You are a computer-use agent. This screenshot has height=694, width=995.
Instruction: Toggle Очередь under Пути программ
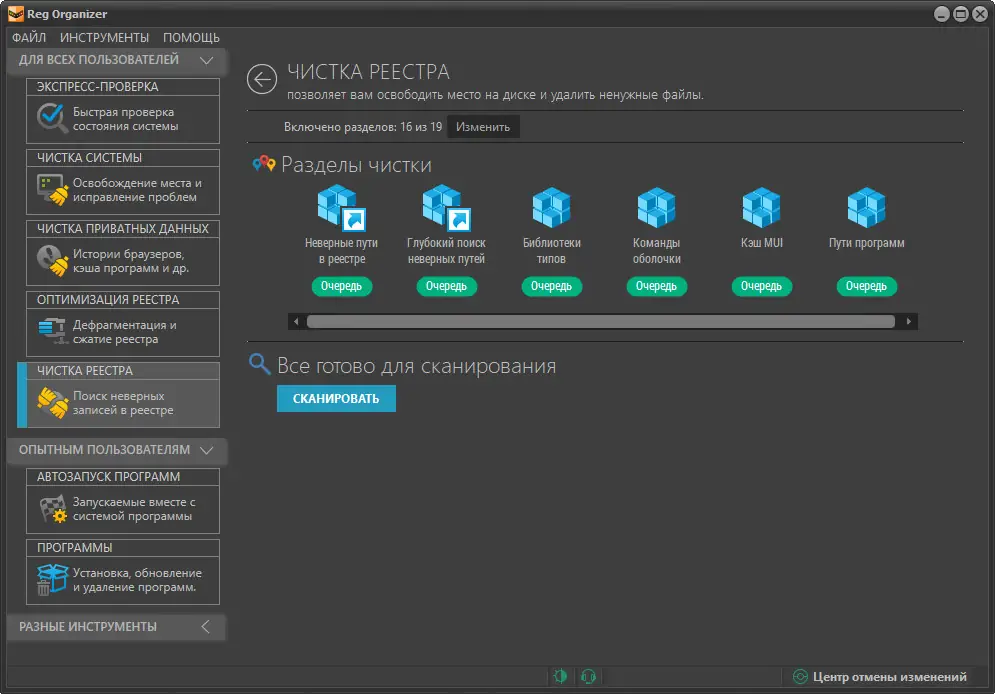pos(866,286)
